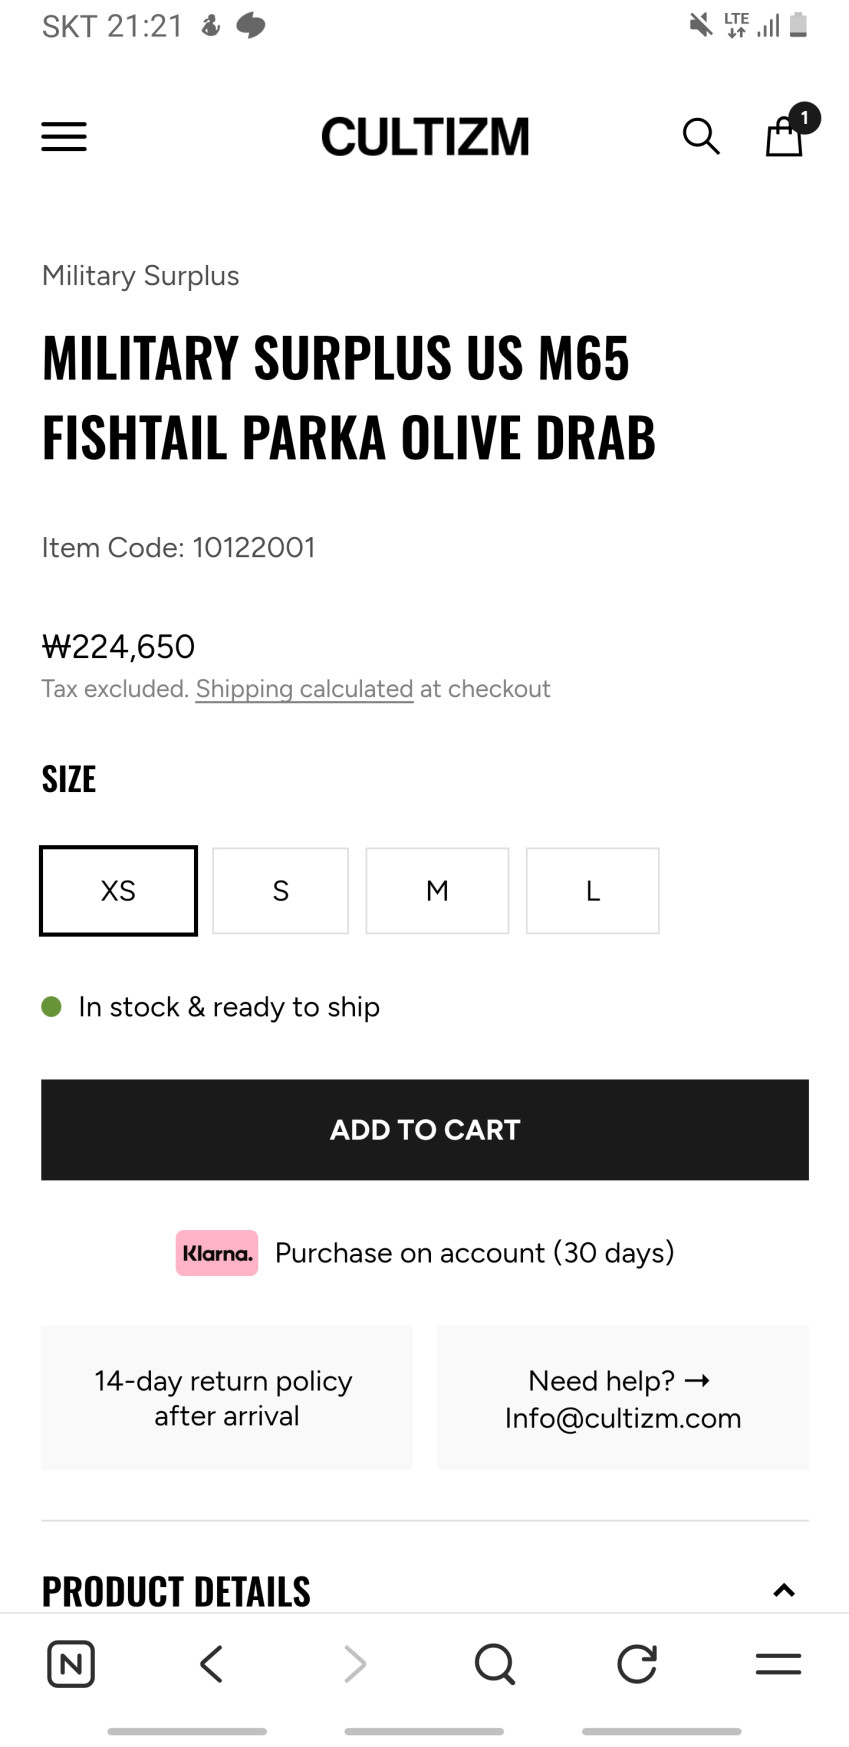Open the Shipping calculated link
Viewport: 849px width, 1747px height.
(304, 689)
